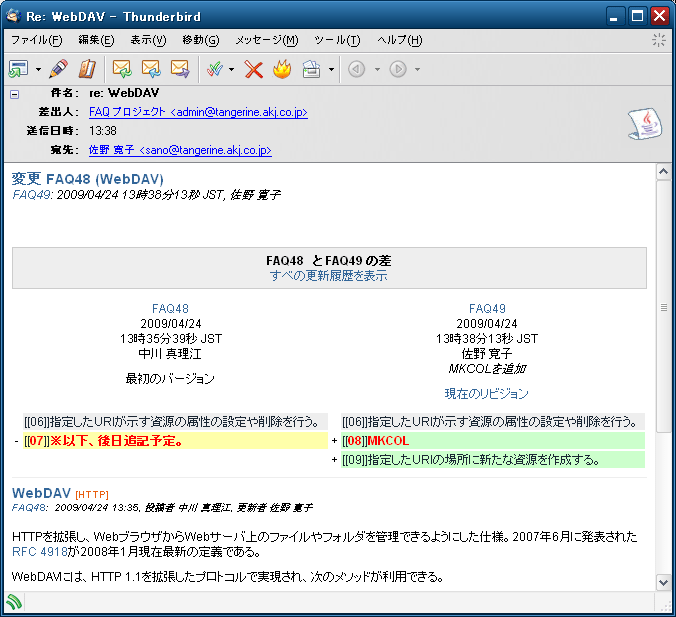Image resolution: width=676 pixels, height=617 pixels.
Task: Open the FAQ49 column header link
Action: coord(487,309)
